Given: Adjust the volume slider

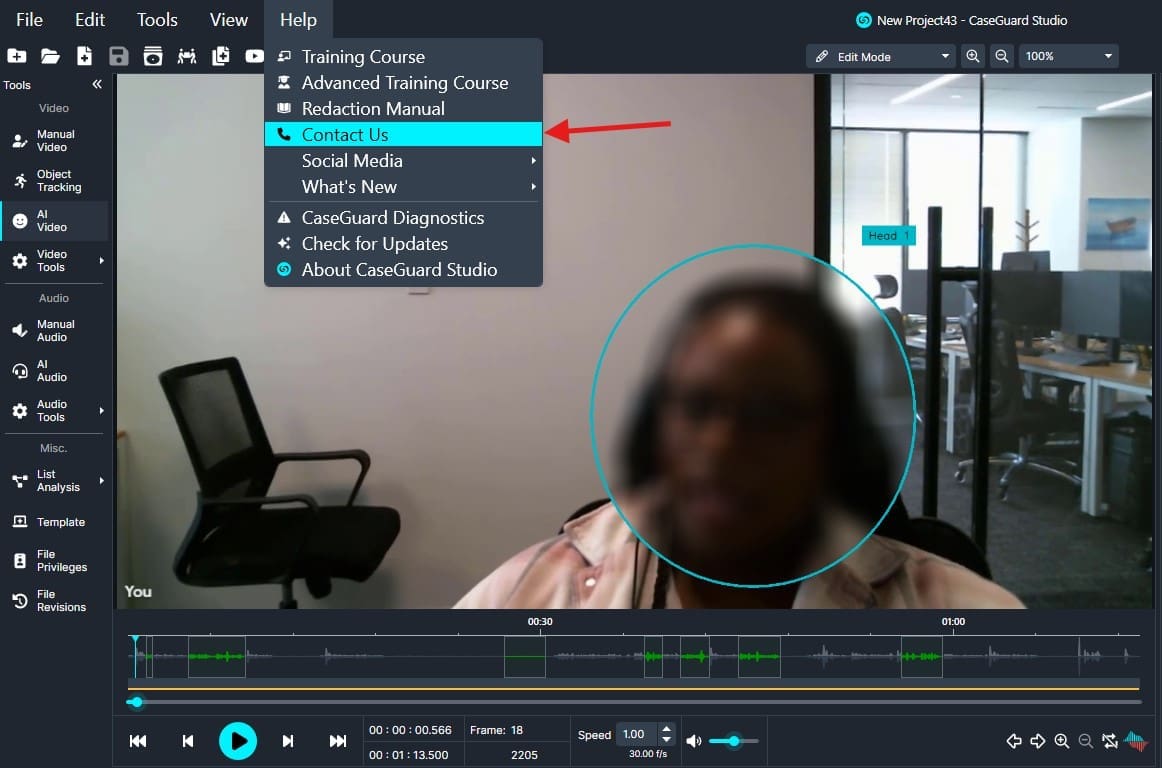Looking at the screenshot, I should [734, 741].
